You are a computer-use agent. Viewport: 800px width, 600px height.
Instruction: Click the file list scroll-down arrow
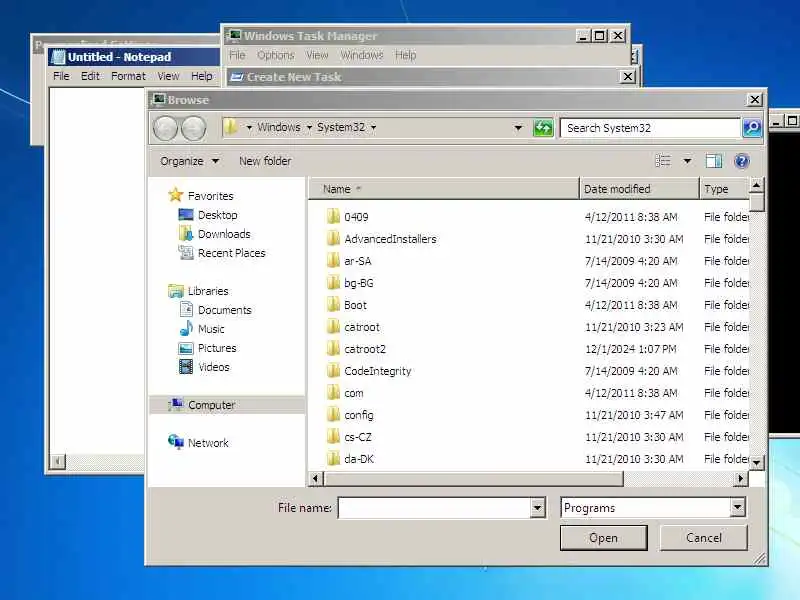pos(756,462)
